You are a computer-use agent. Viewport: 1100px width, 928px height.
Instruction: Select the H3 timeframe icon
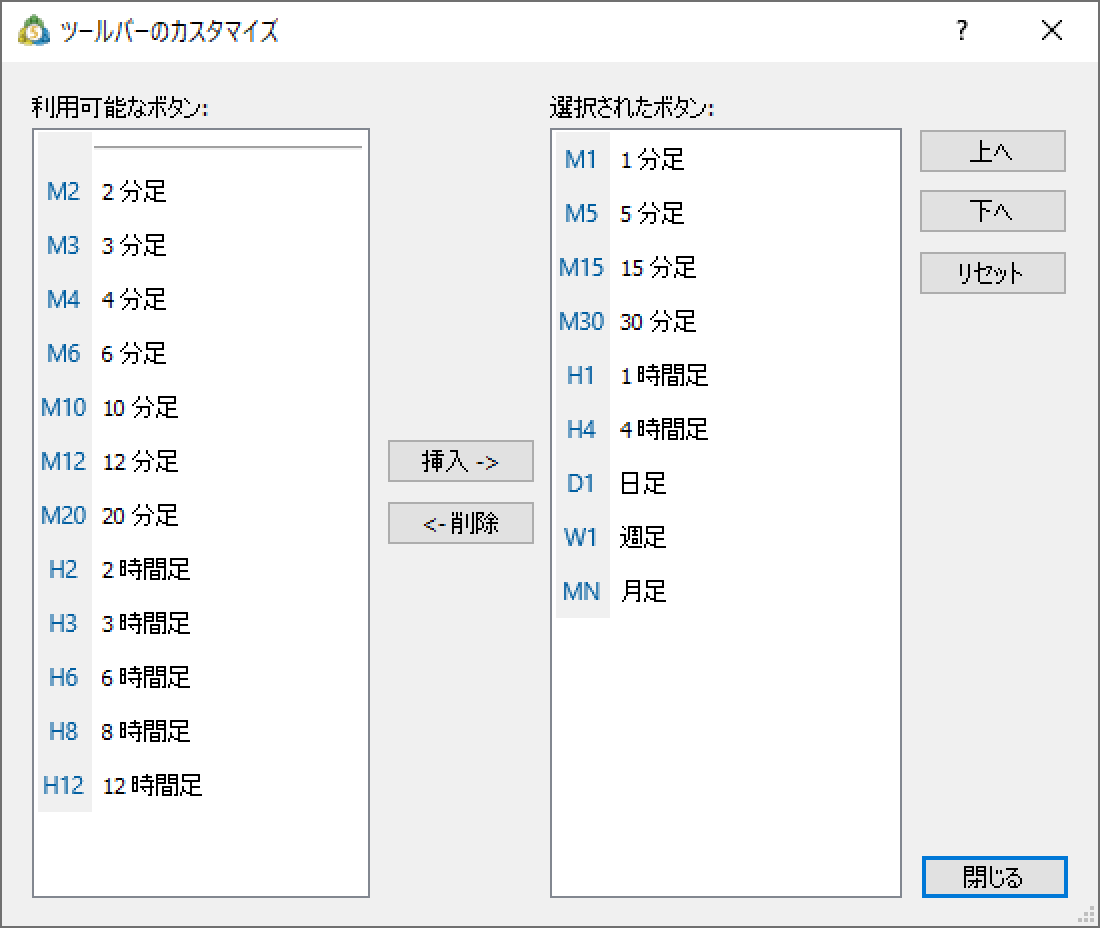[64, 624]
